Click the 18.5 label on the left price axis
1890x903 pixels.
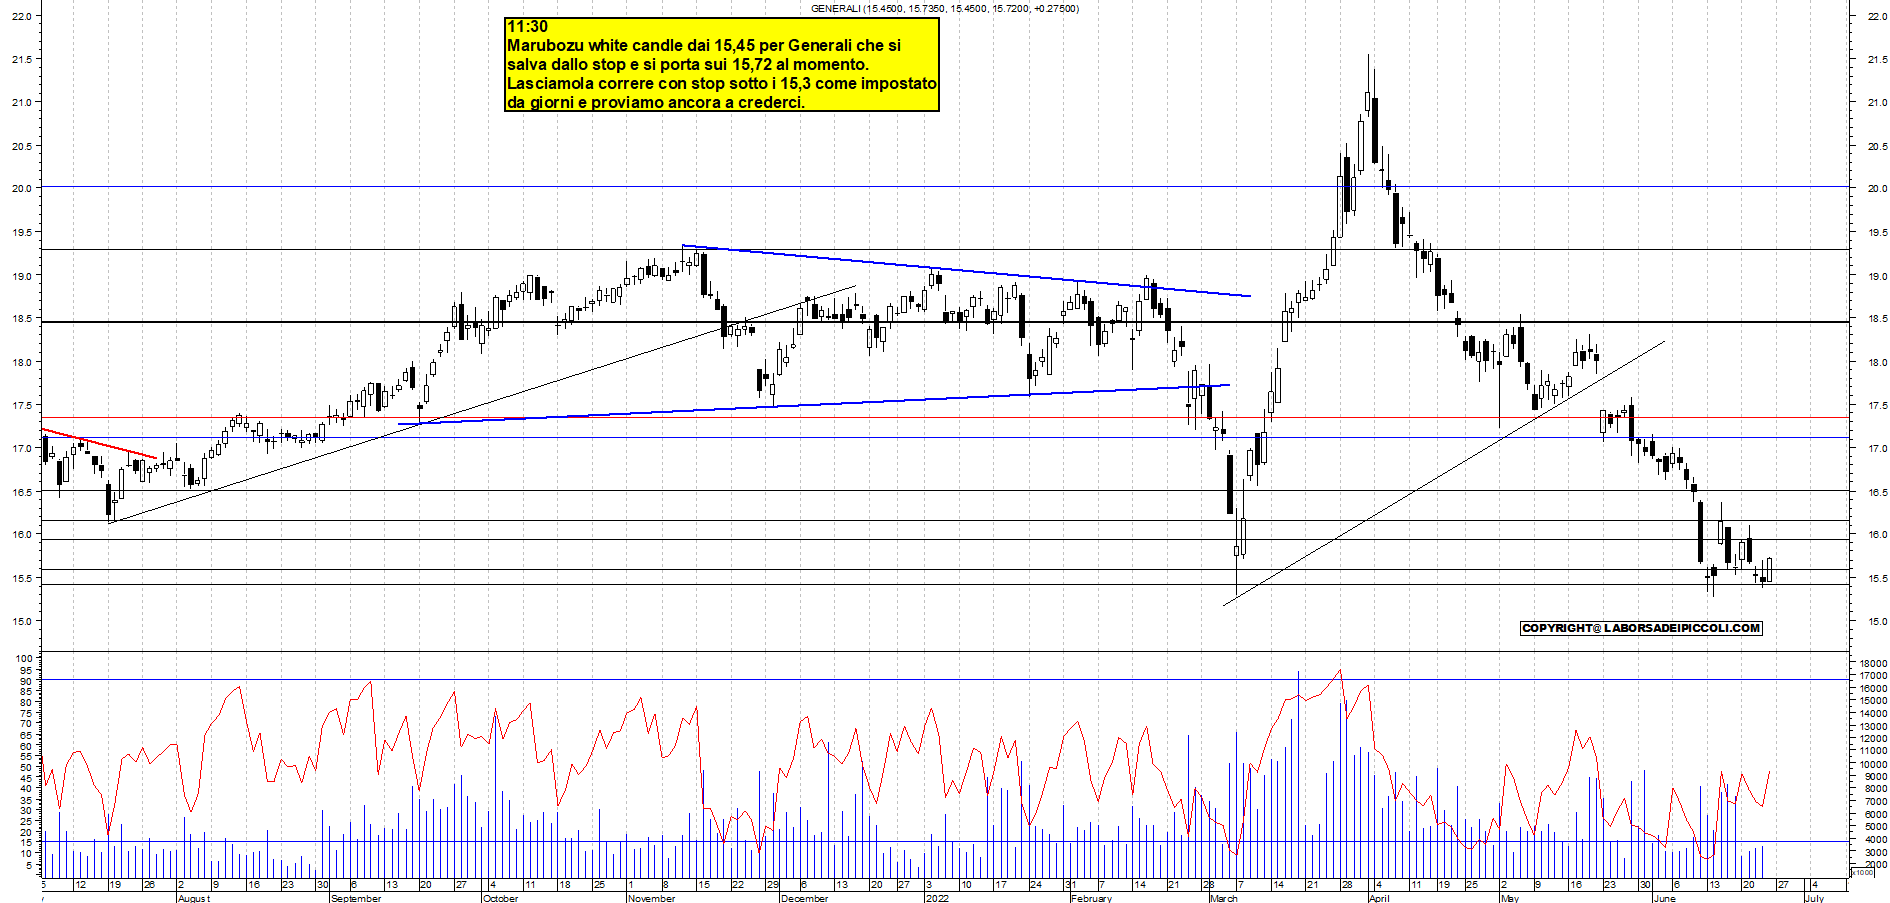[x=21, y=319]
